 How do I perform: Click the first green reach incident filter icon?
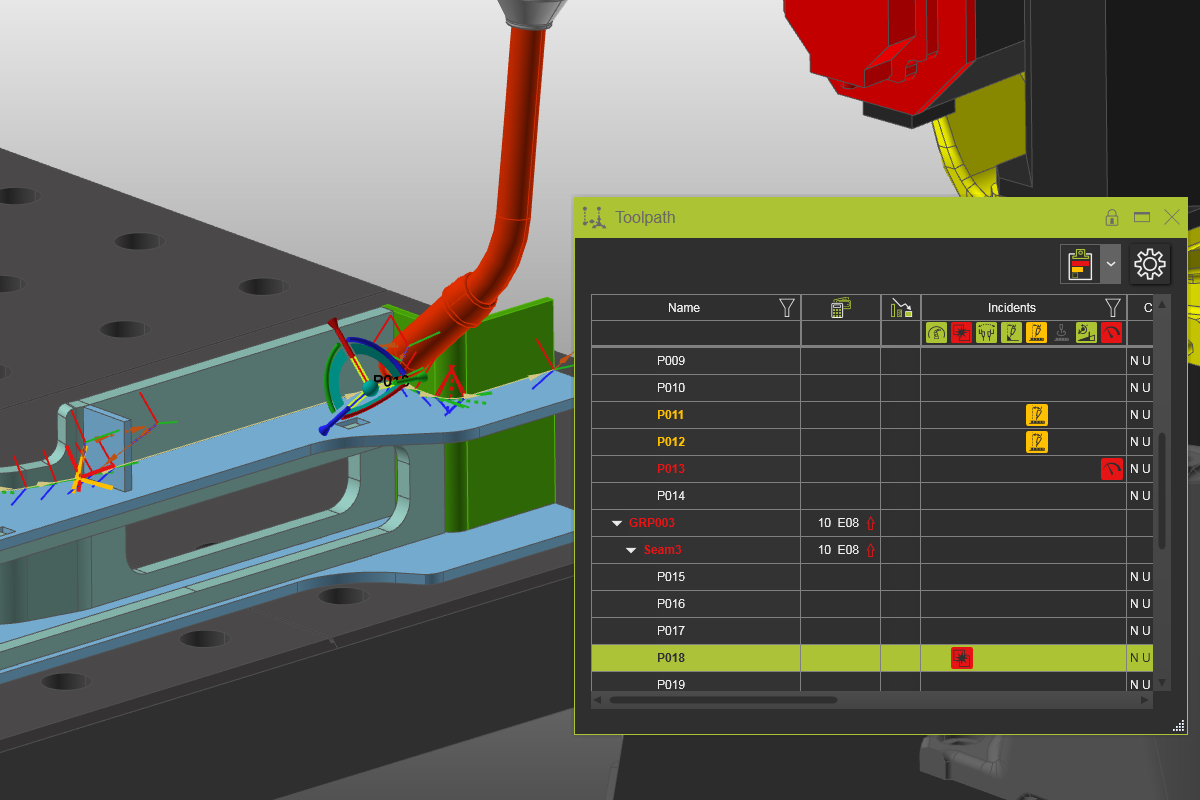point(936,333)
